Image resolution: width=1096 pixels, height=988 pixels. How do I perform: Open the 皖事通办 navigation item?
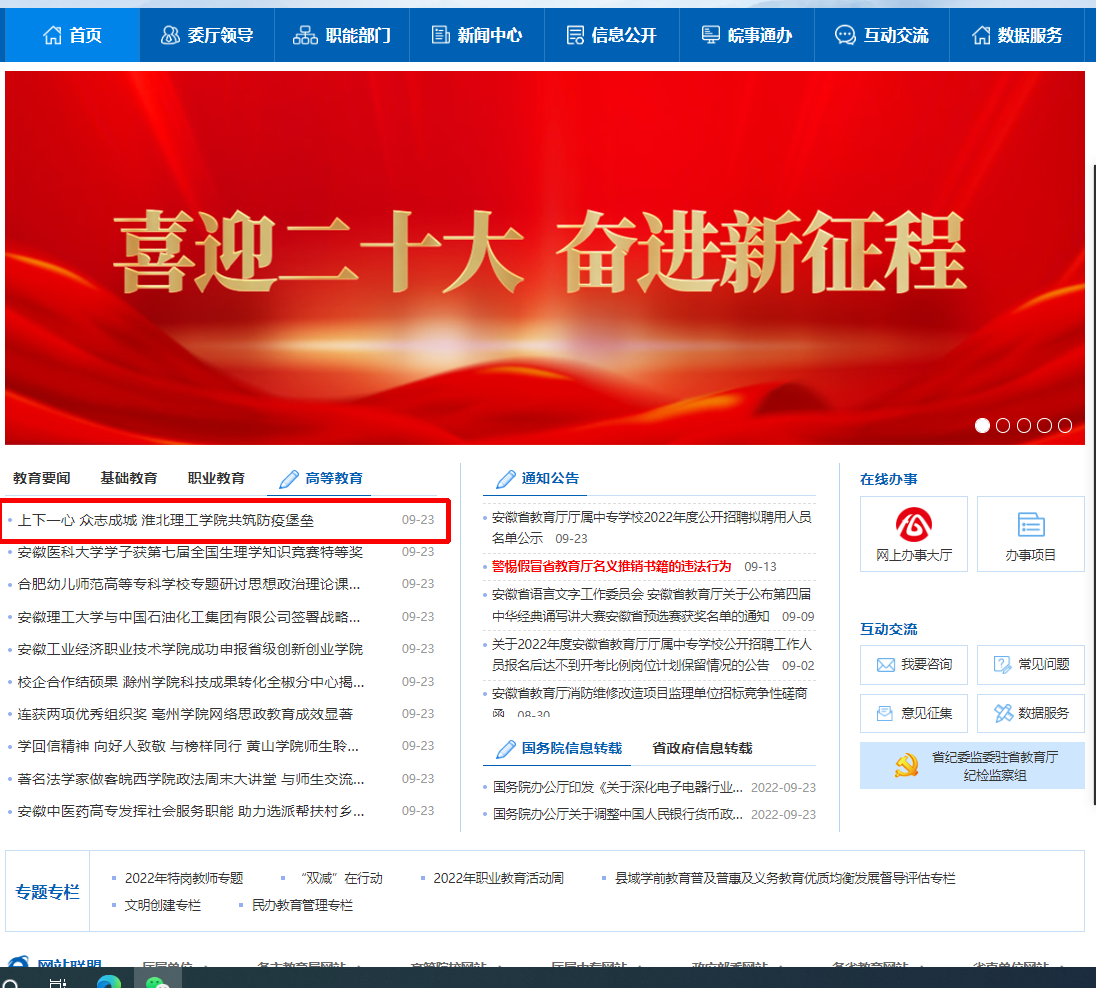[x=746, y=35]
